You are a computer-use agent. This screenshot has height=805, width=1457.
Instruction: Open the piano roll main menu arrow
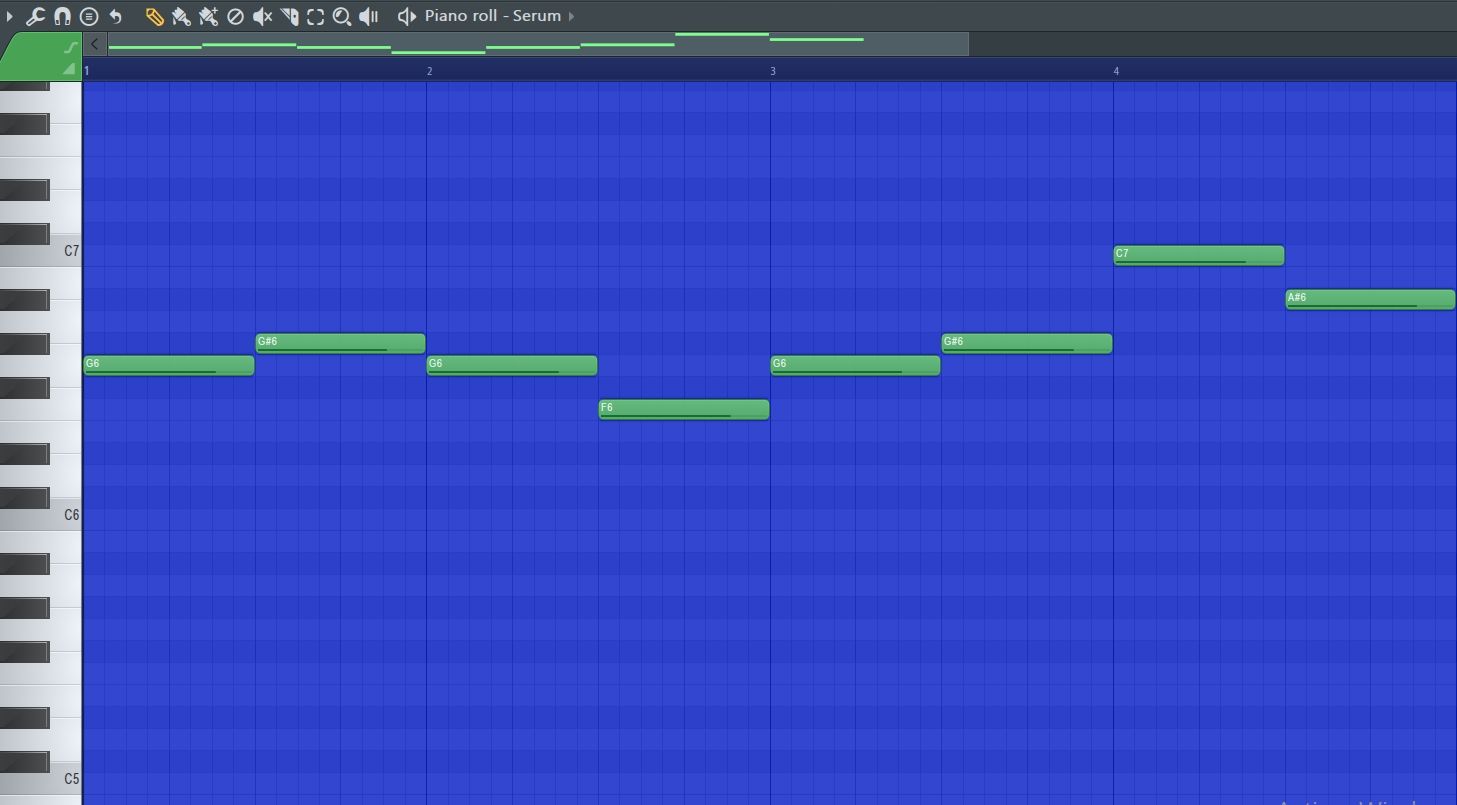(x=9, y=16)
